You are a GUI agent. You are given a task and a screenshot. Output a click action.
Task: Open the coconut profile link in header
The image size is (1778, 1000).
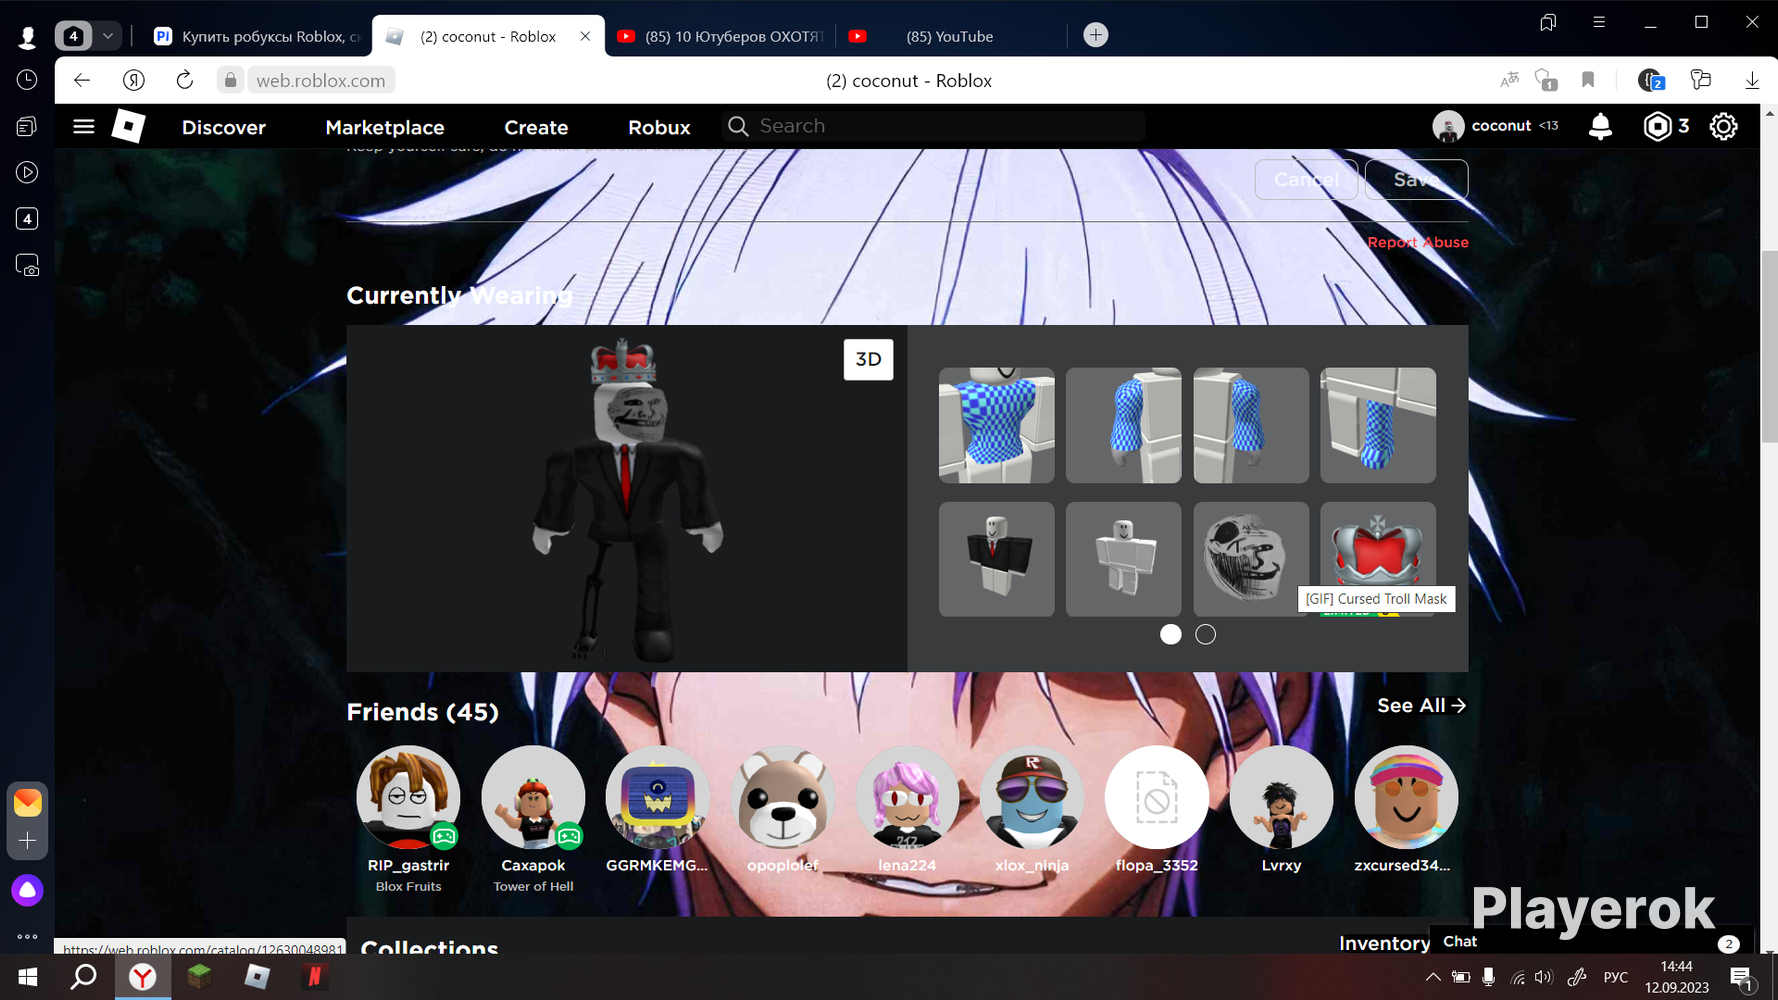tap(1495, 126)
